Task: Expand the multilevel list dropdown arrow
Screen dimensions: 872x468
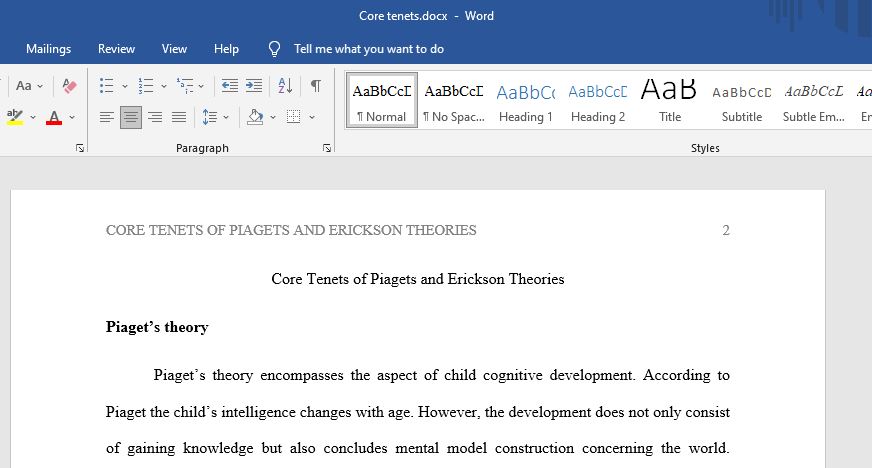Action: pos(201,86)
